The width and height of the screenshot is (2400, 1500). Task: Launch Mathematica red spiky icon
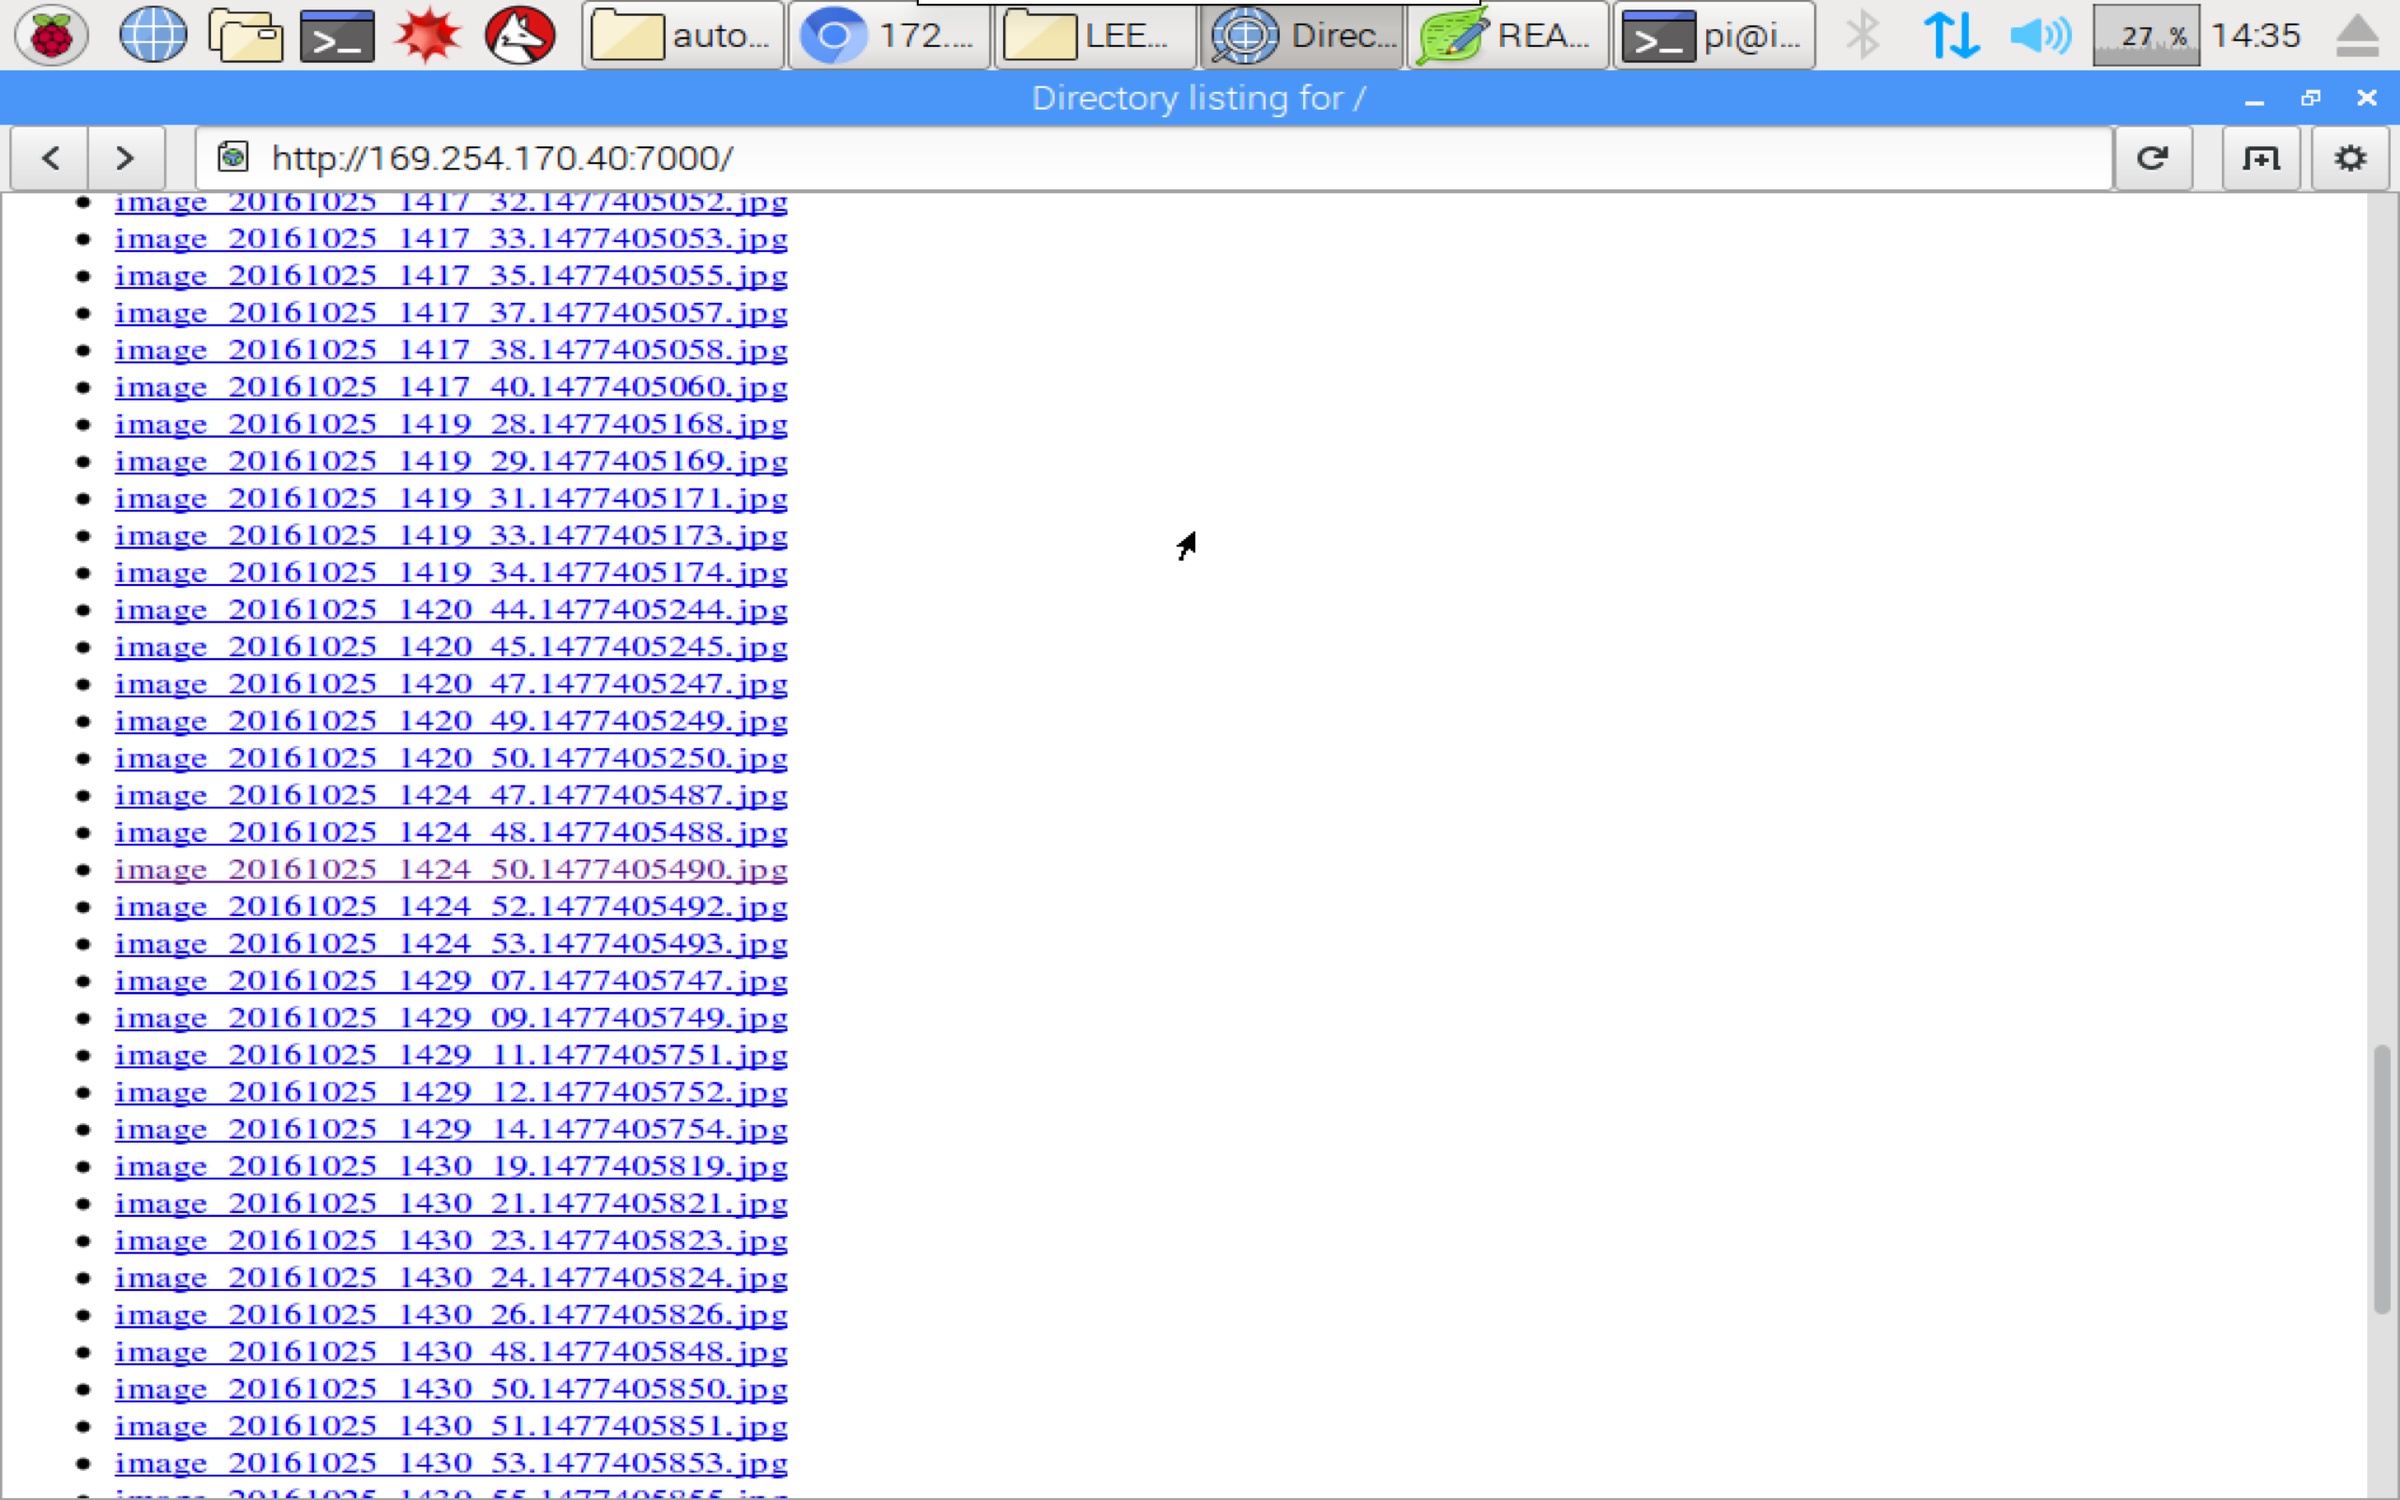pos(428,36)
